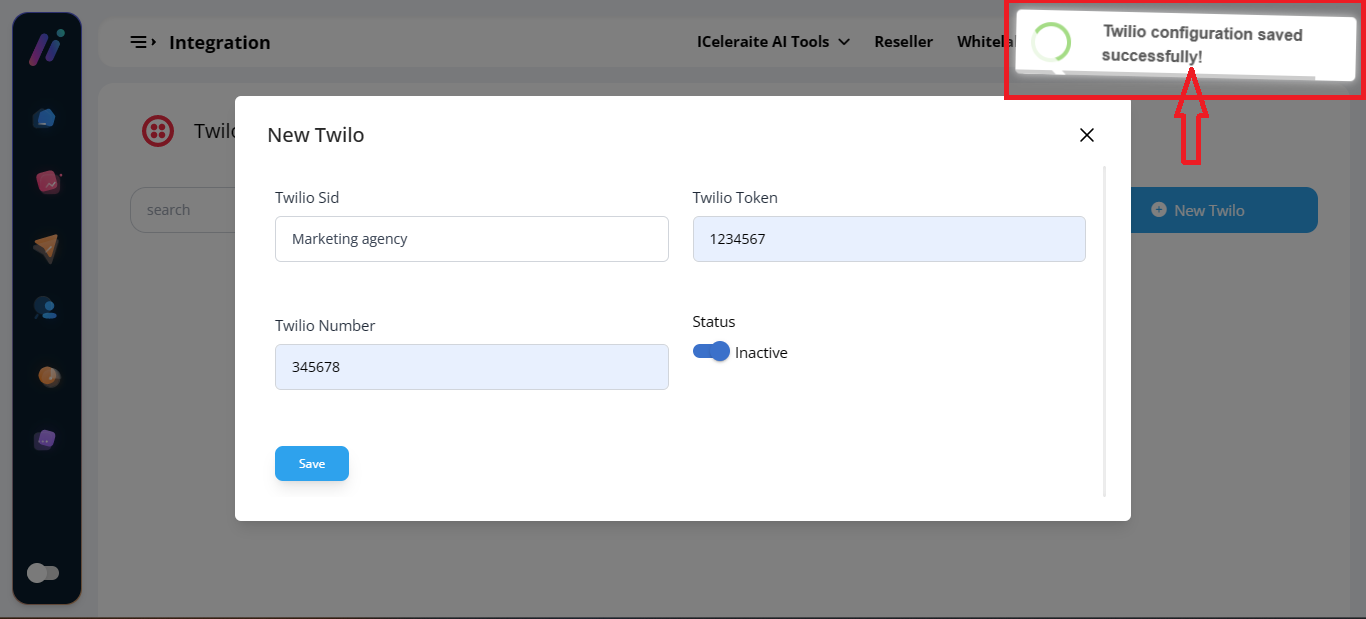Click the red Twilio logo icon
Screen dimensions: 1366x619
[158, 131]
